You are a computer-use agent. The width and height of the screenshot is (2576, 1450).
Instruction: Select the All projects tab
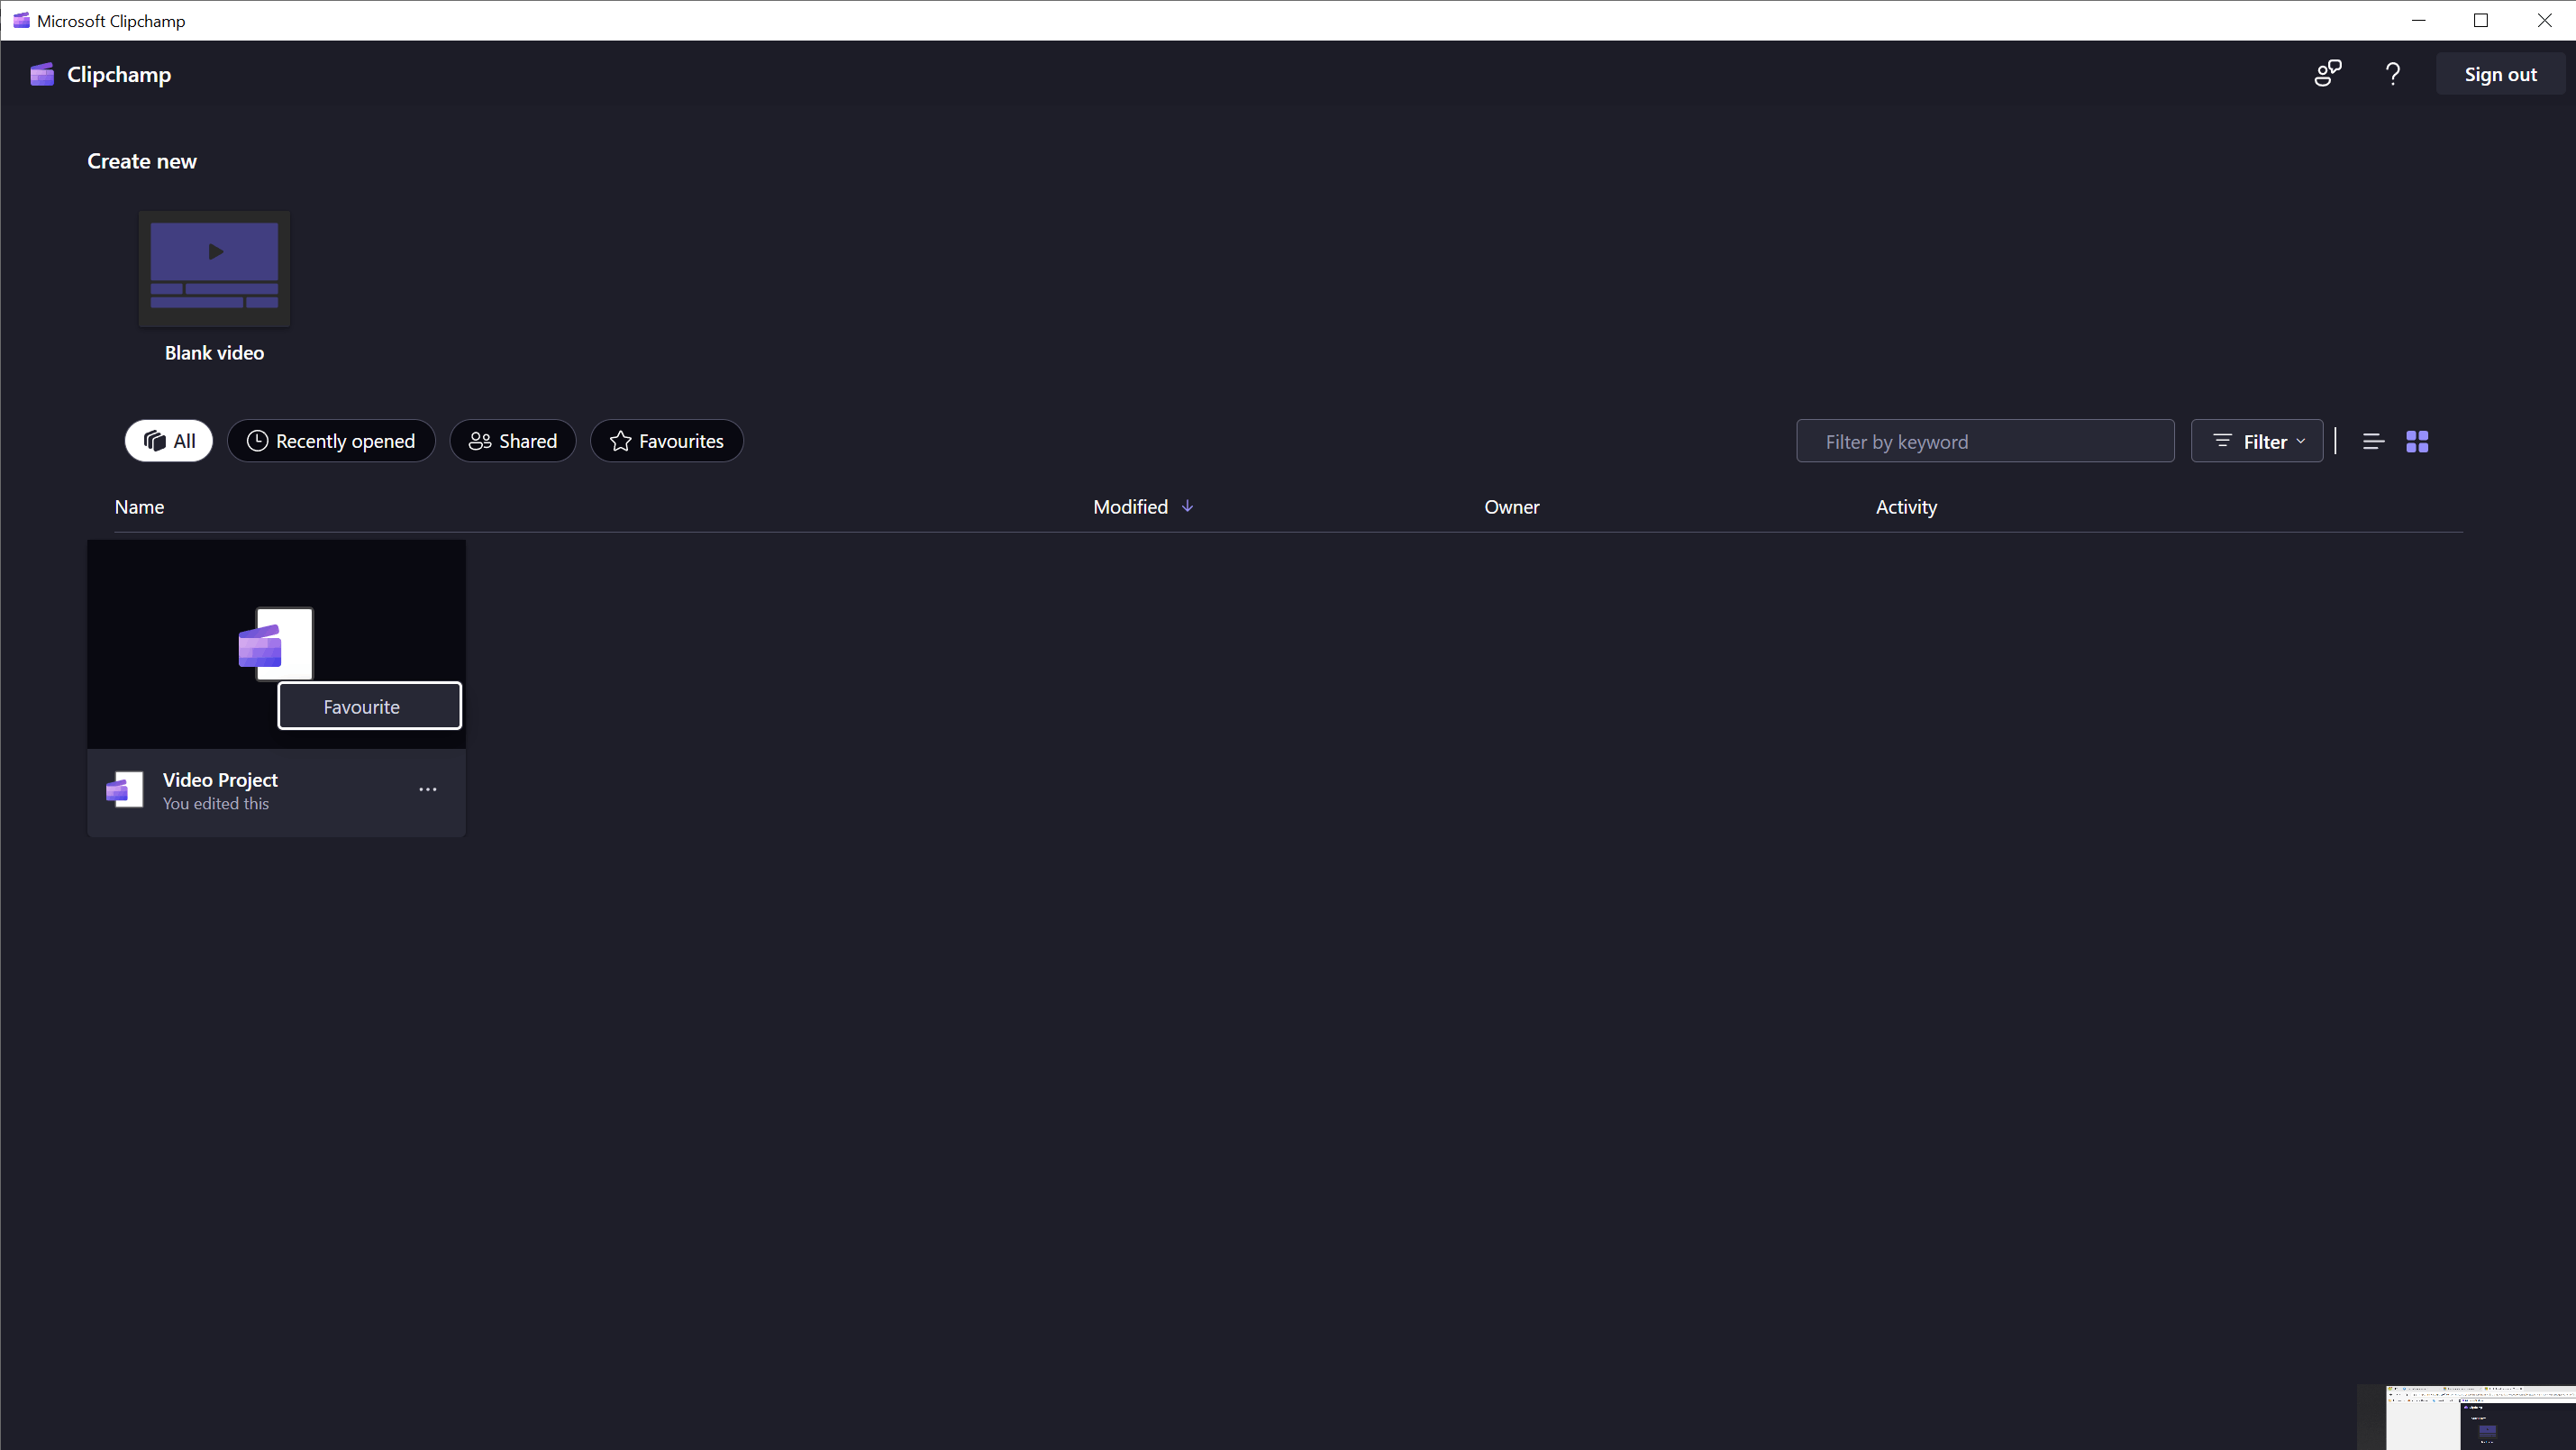(169, 441)
